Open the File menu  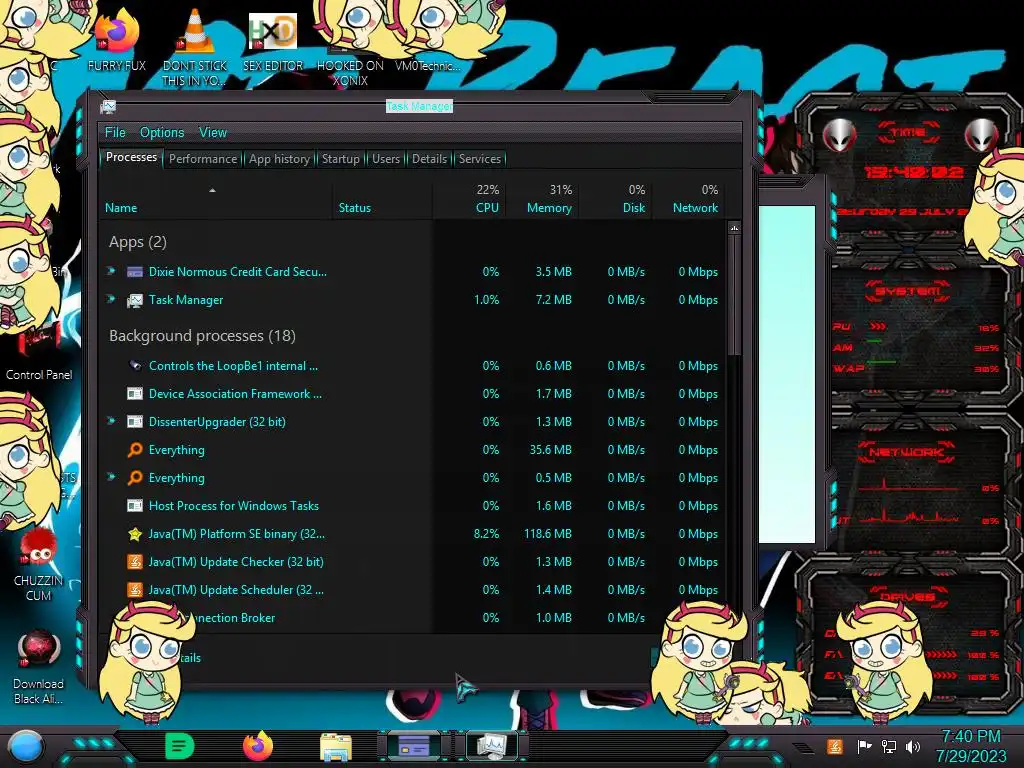tap(115, 133)
